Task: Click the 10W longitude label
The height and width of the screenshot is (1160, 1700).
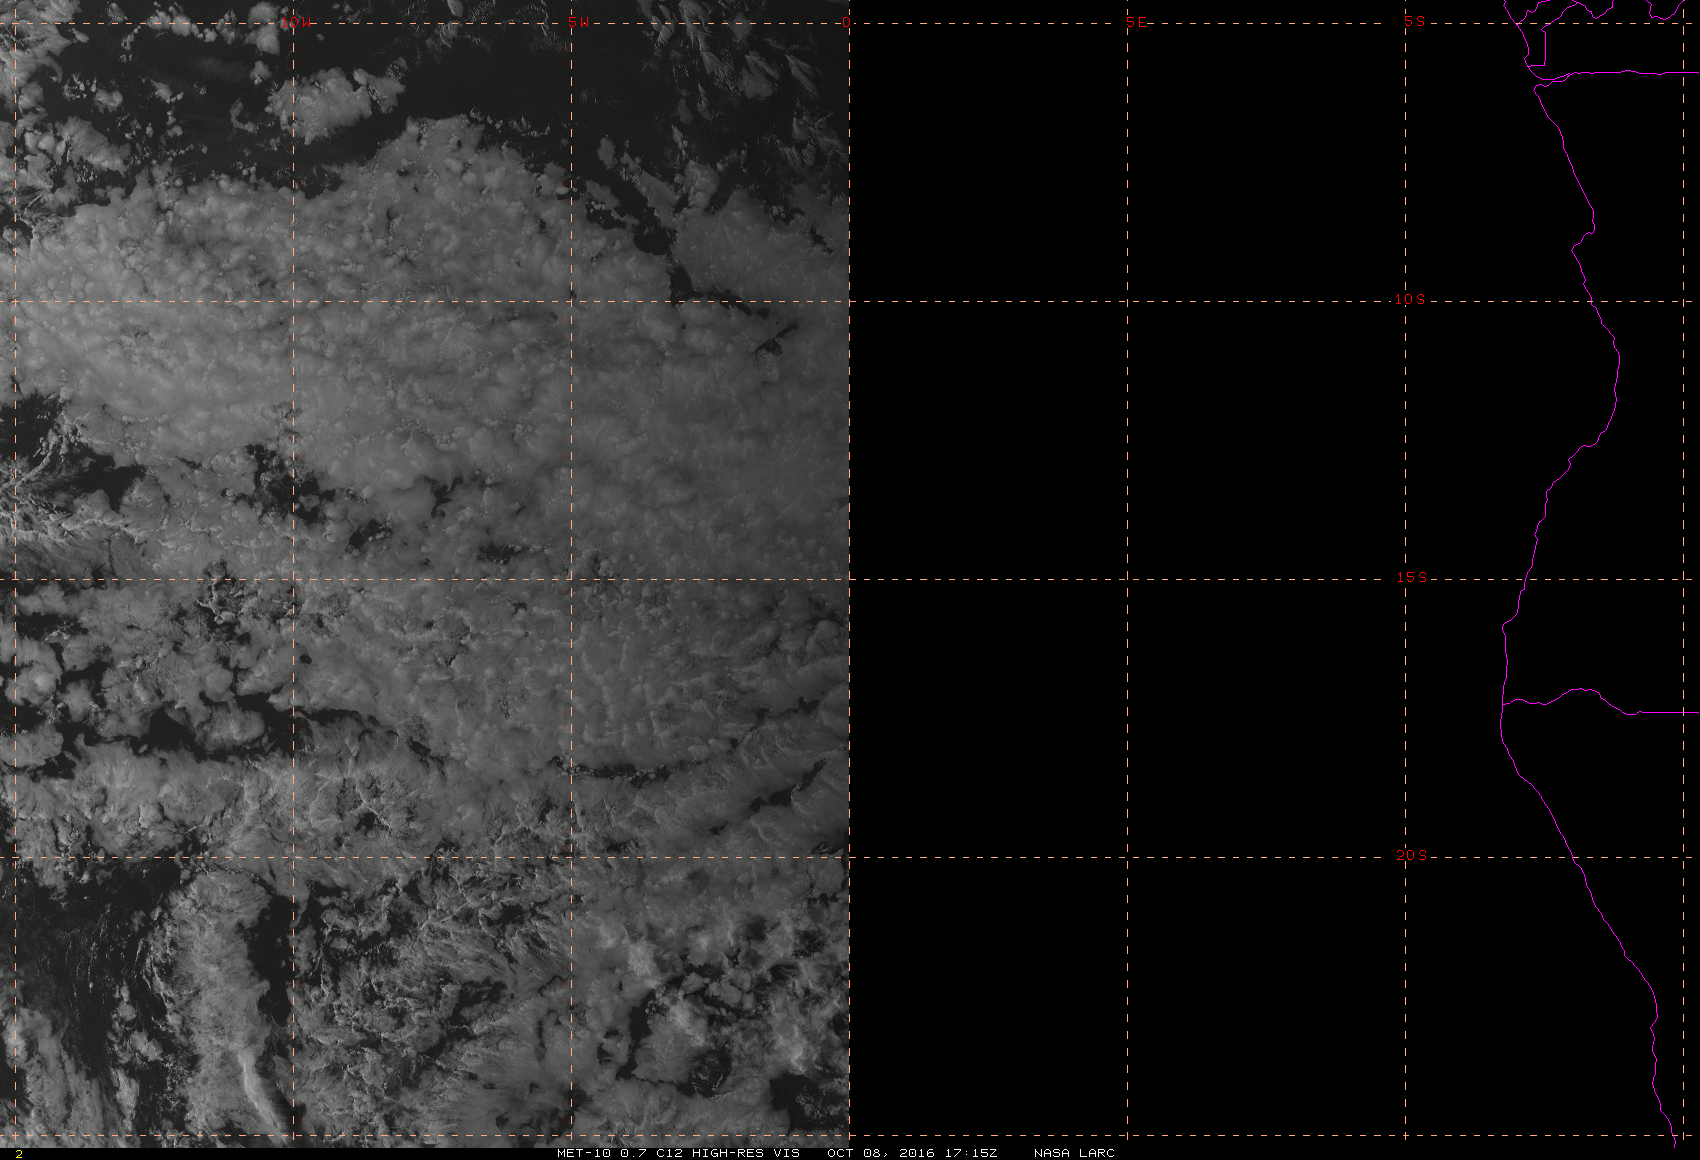Action: (x=295, y=22)
